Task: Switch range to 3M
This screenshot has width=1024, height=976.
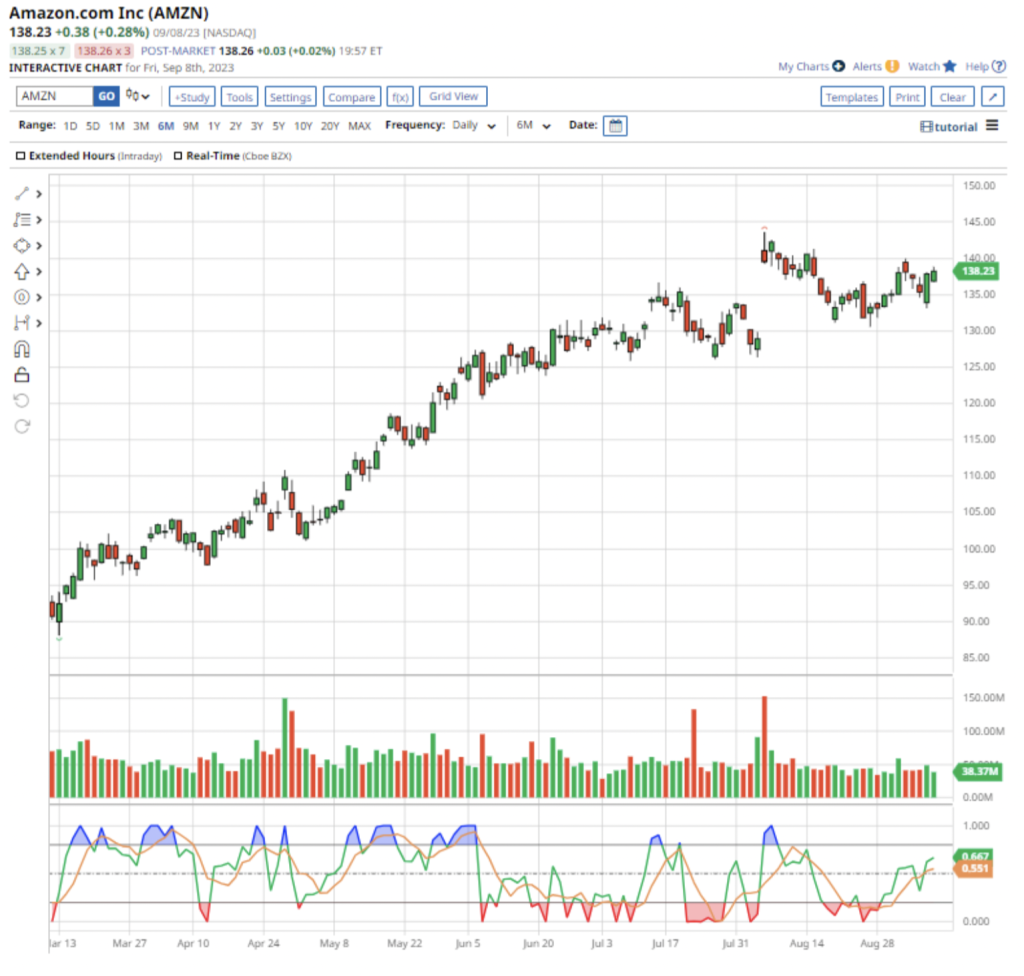Action: 141,126
